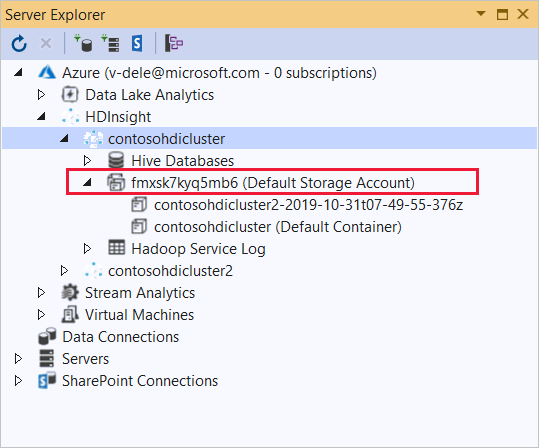This screenshot has width=539, height=448.
Task: Expand the contosohdicluster2 node
Action: pyautogui.click(x=64, y=271)
